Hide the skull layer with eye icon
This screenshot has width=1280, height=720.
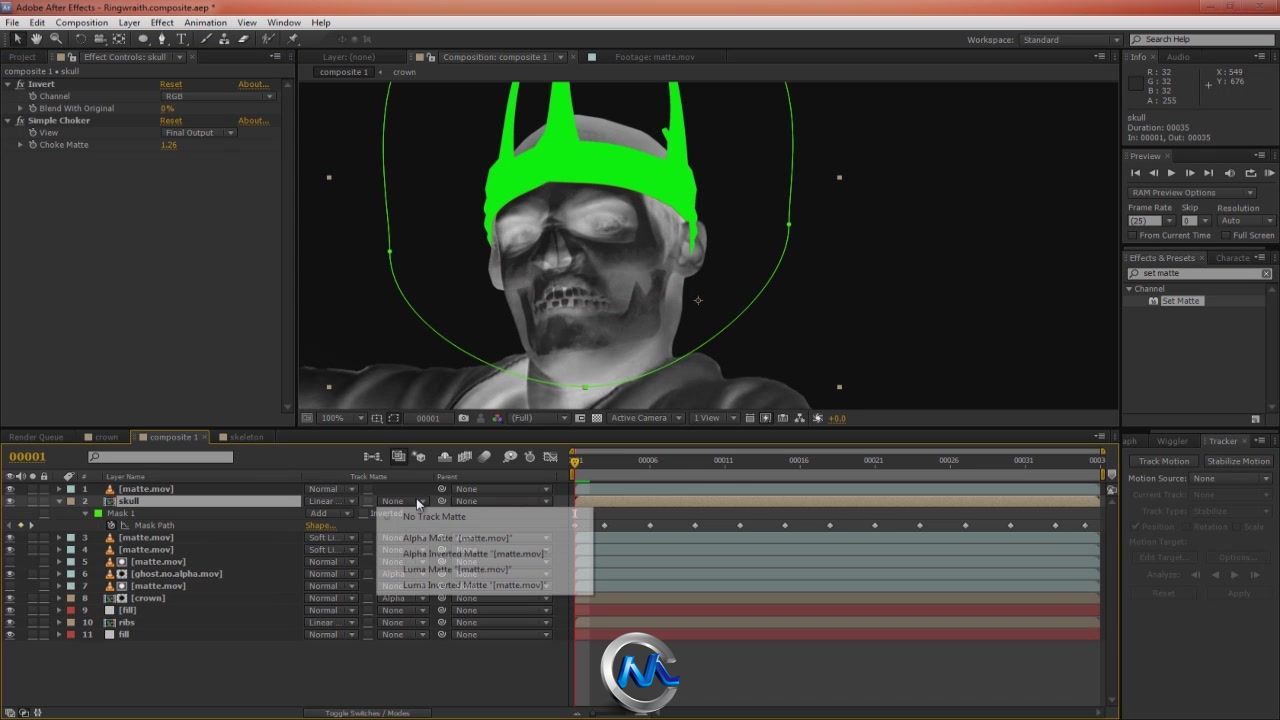click(9, 501)
